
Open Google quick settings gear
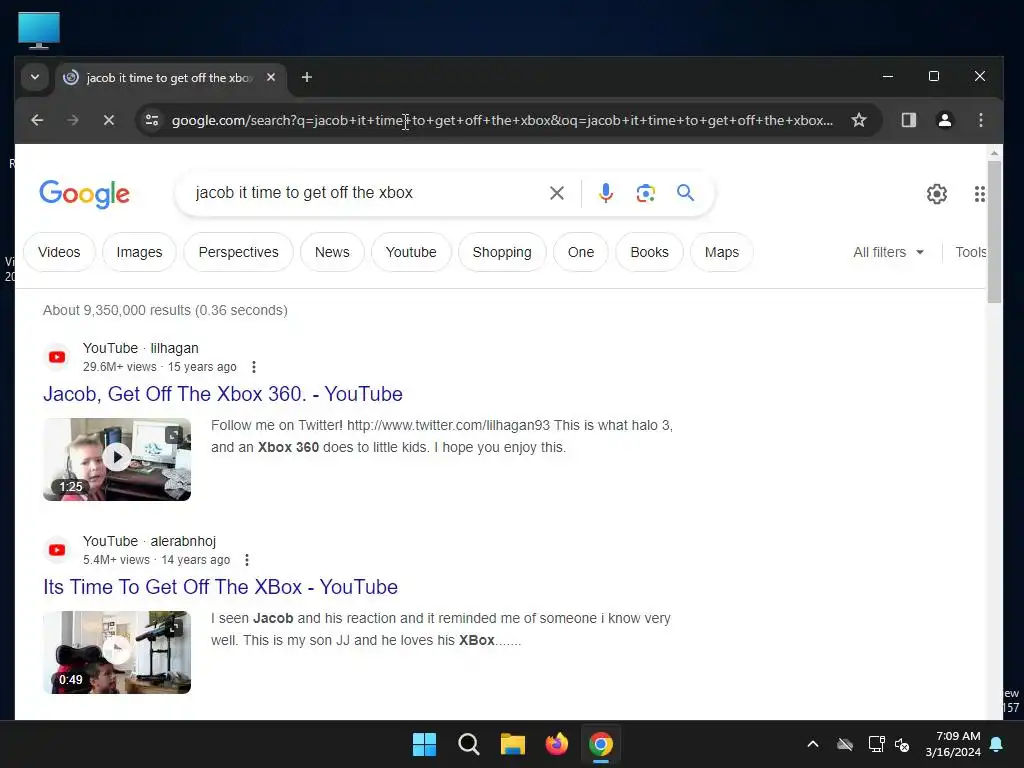(936, 194)
